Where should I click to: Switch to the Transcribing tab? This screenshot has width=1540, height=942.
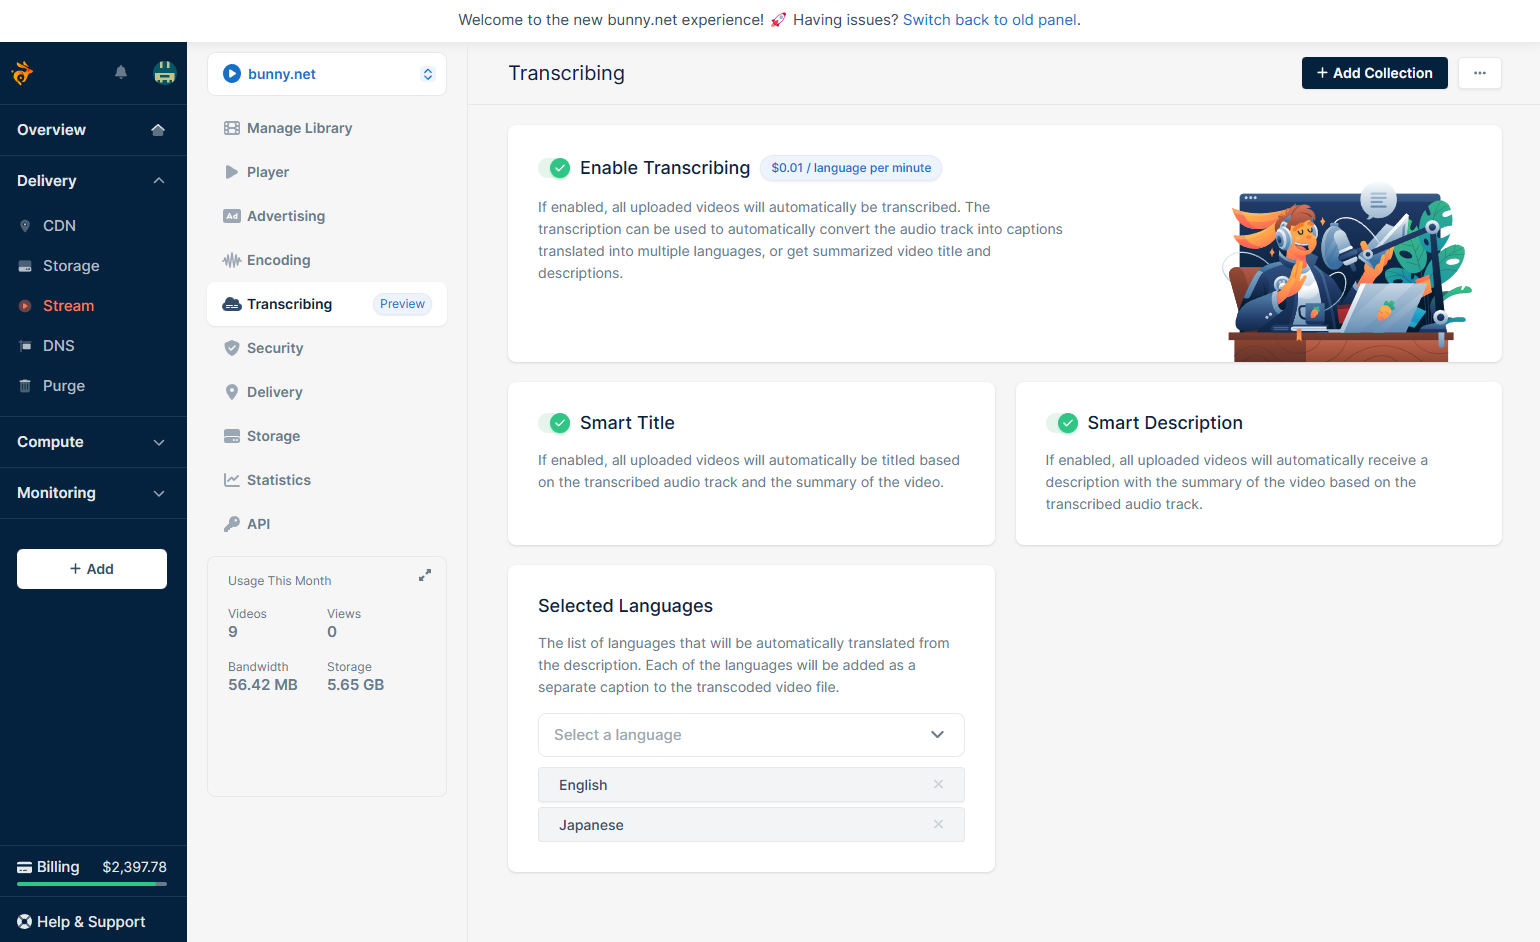(289, 304)
